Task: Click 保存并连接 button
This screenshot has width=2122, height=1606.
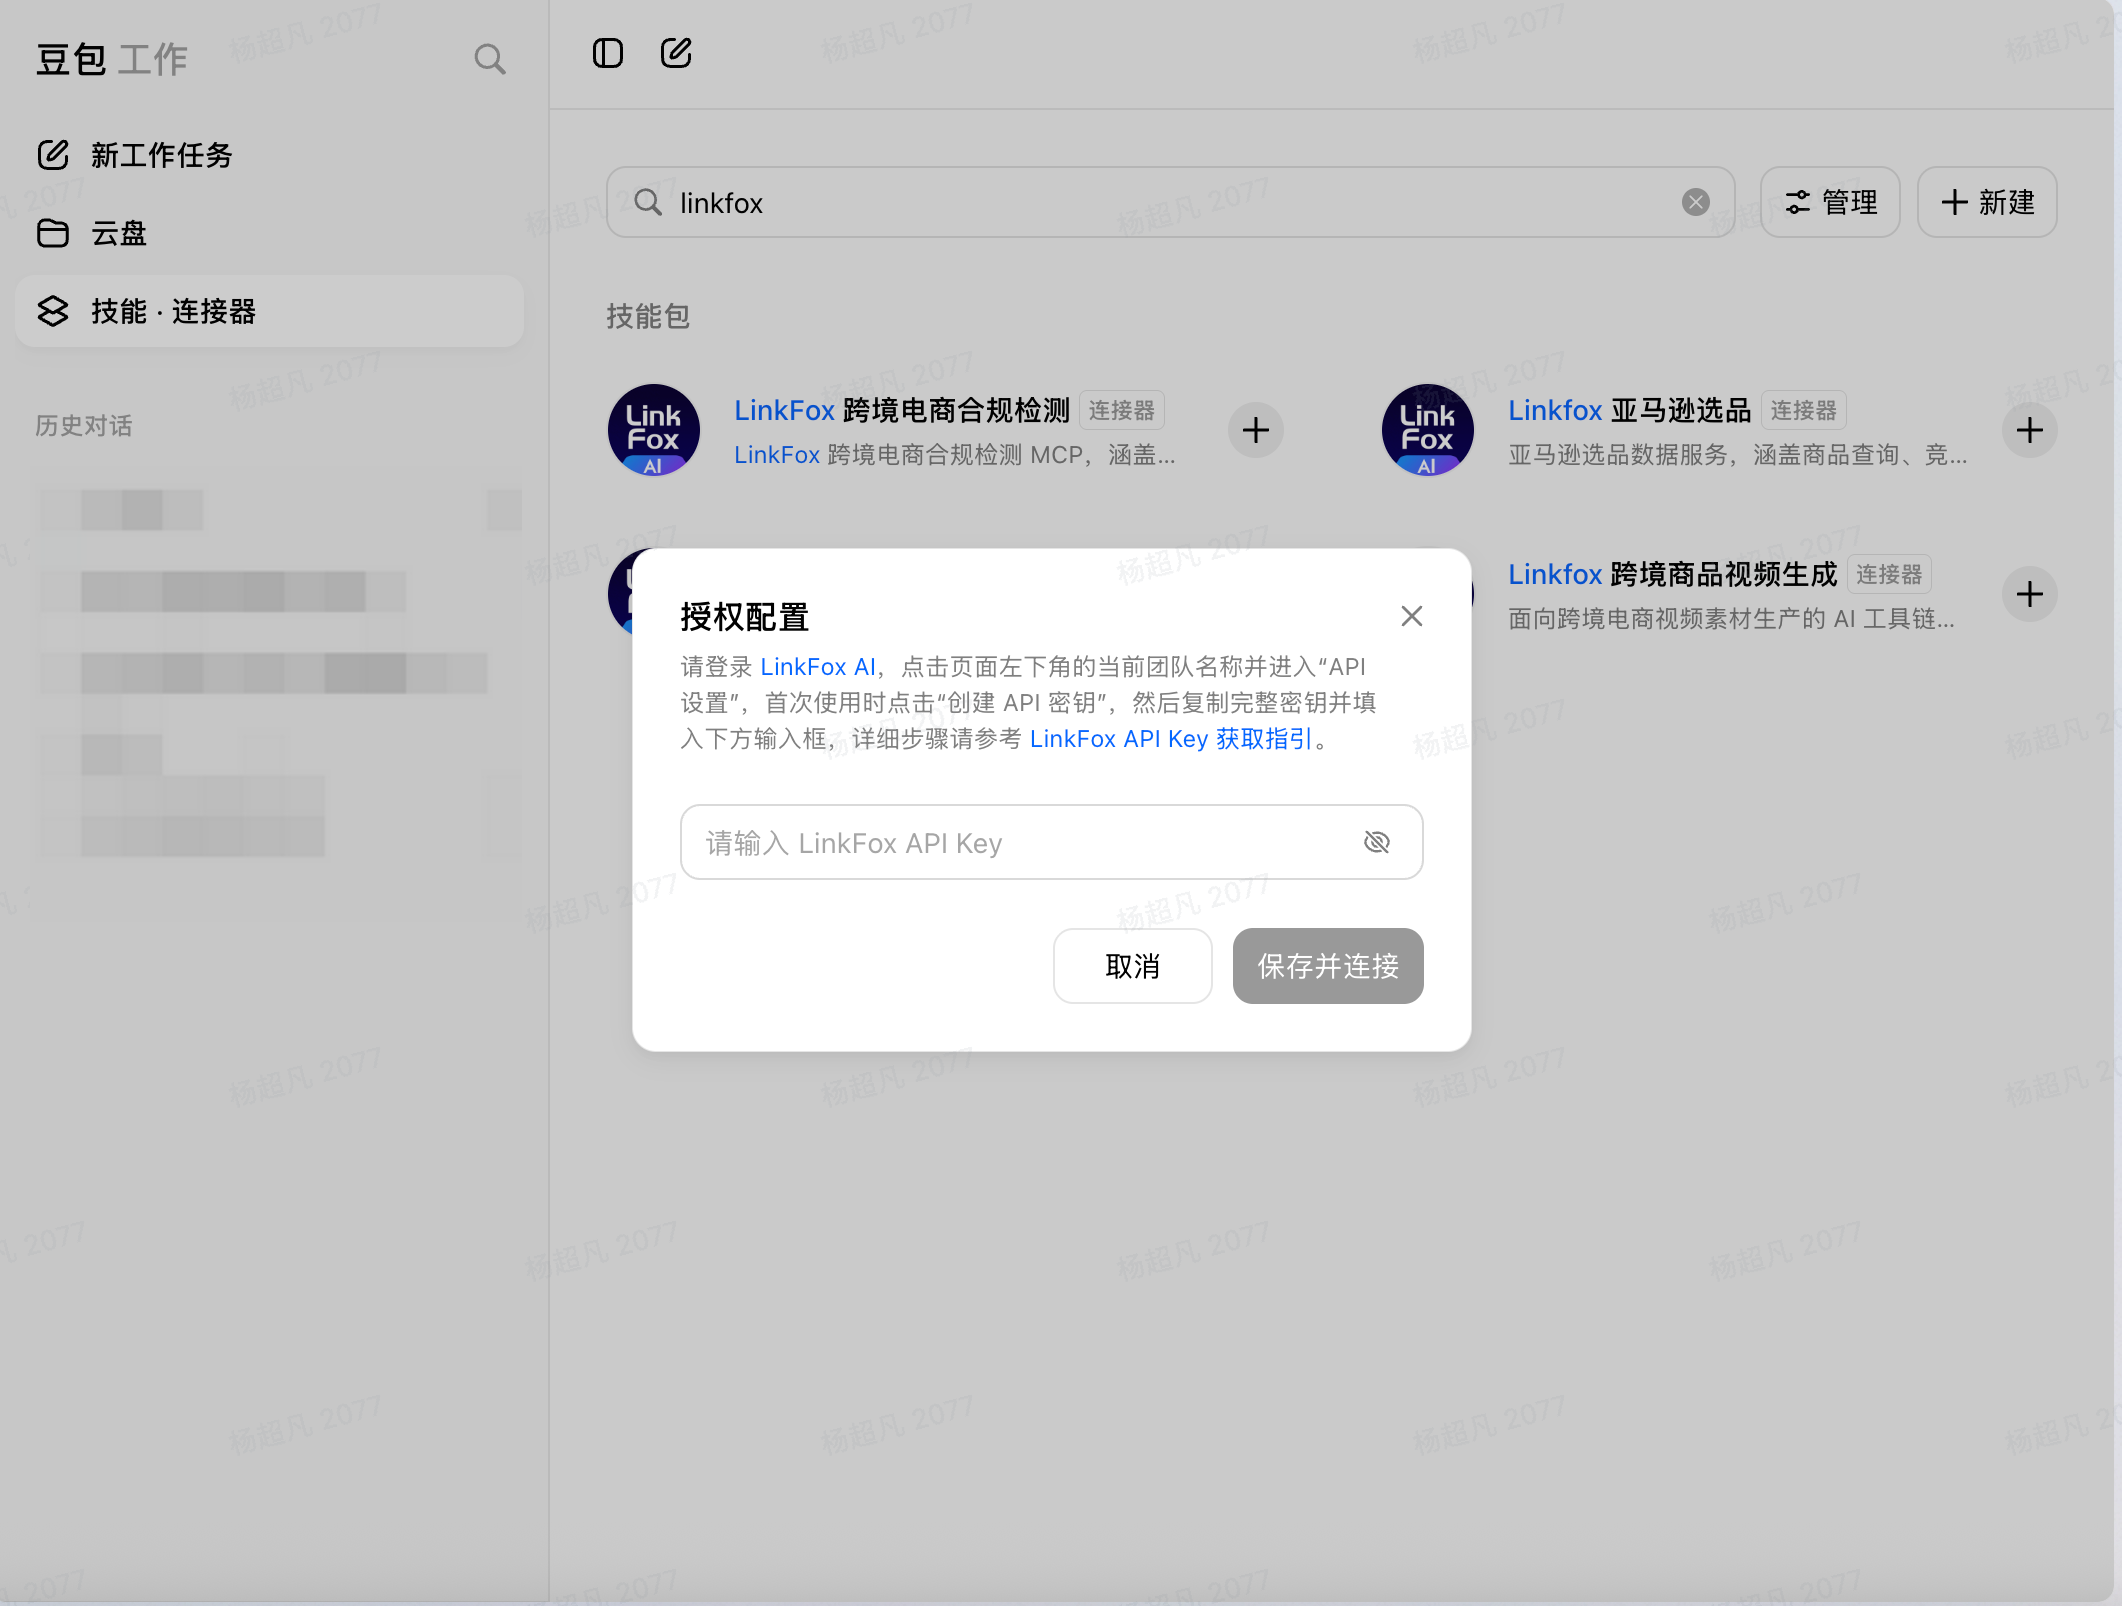Action: point(1328,966)
